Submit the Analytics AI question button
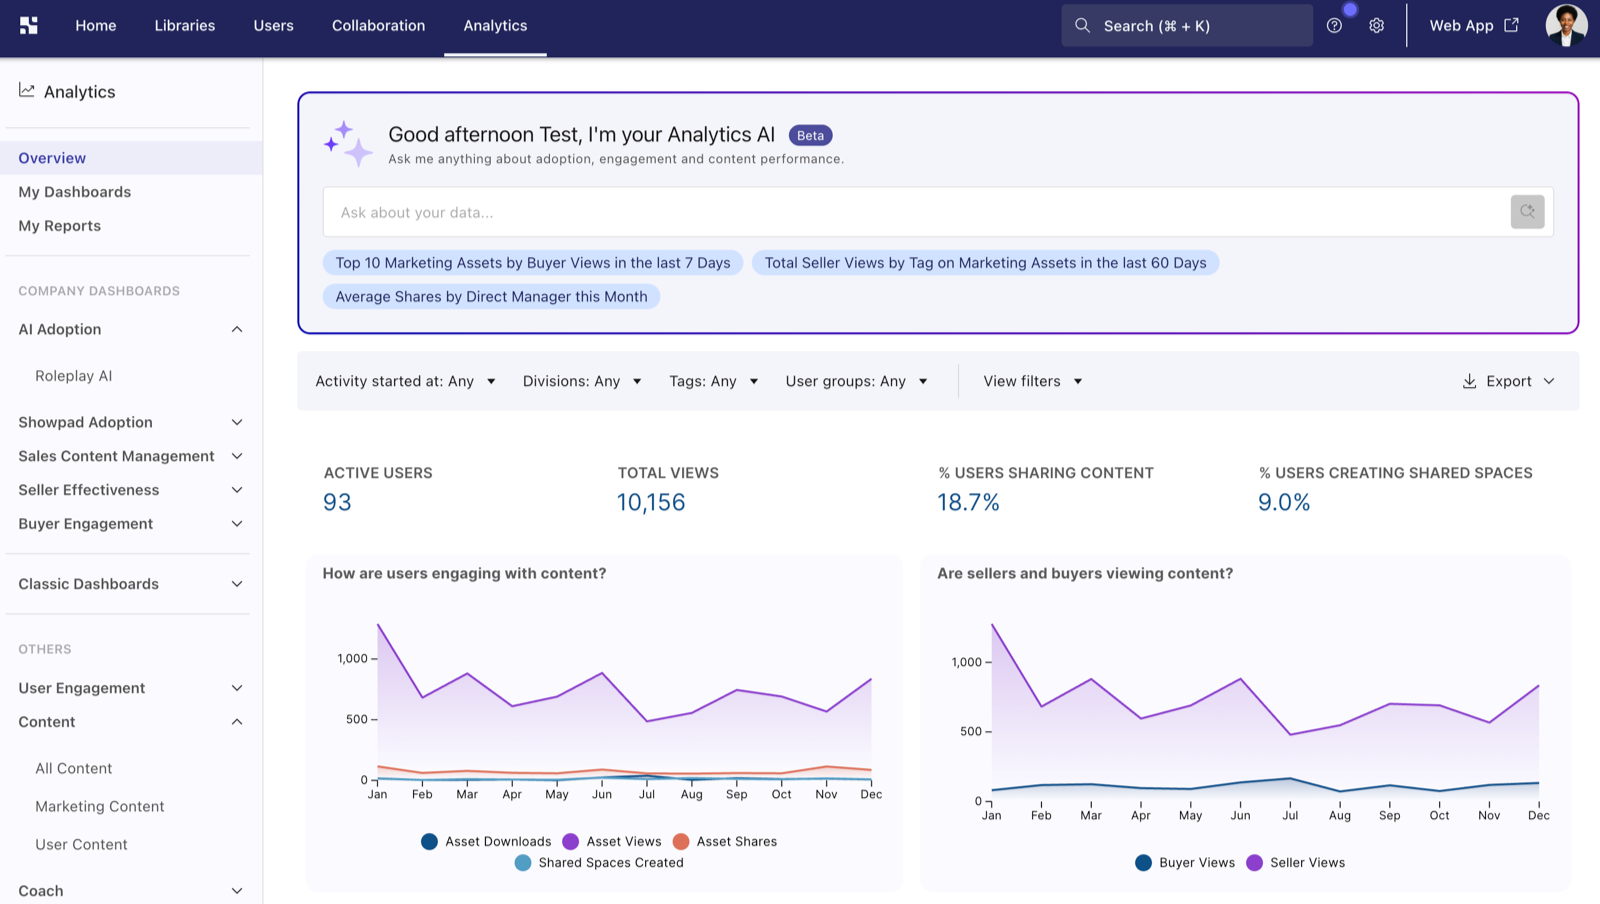Viewport: 1600px width, 904px height. pos(1527,212)
